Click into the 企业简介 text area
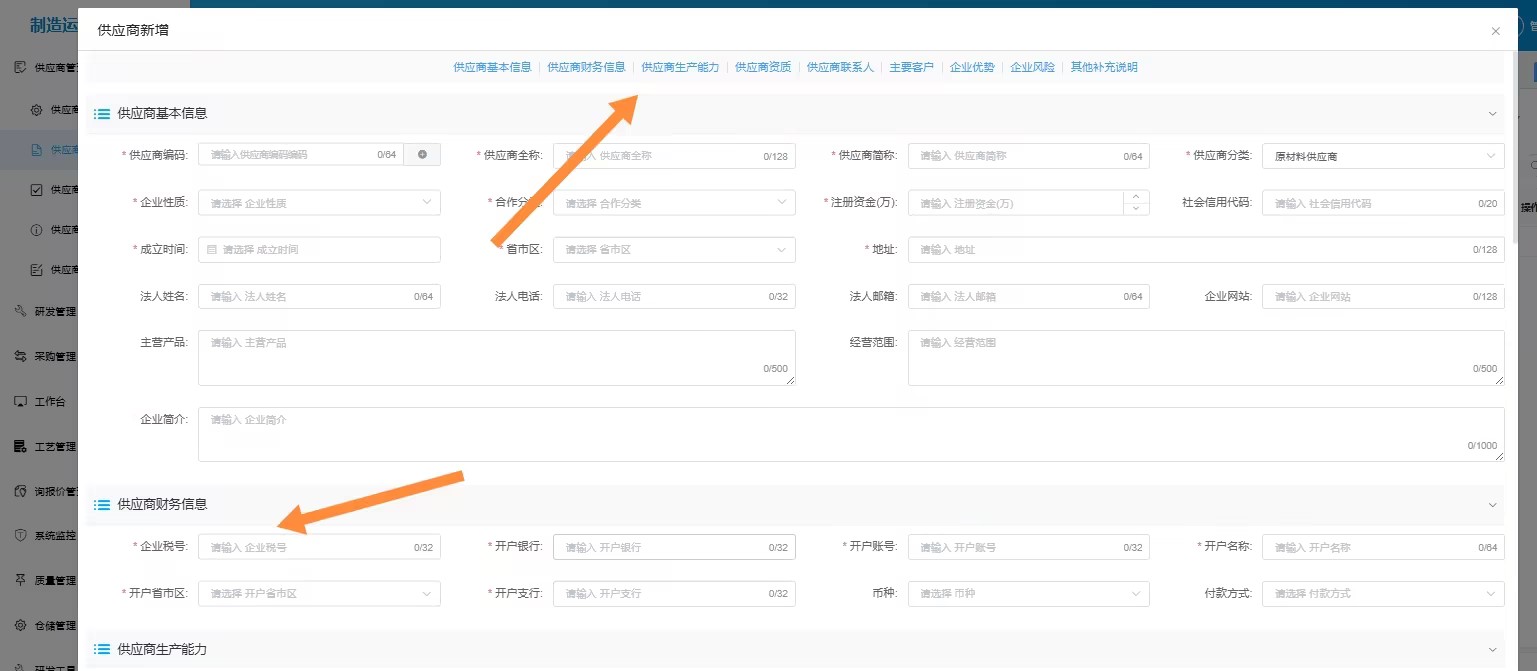Viewport: 1537px width, 671px height. pyautogui.click(x=850, y=434)
